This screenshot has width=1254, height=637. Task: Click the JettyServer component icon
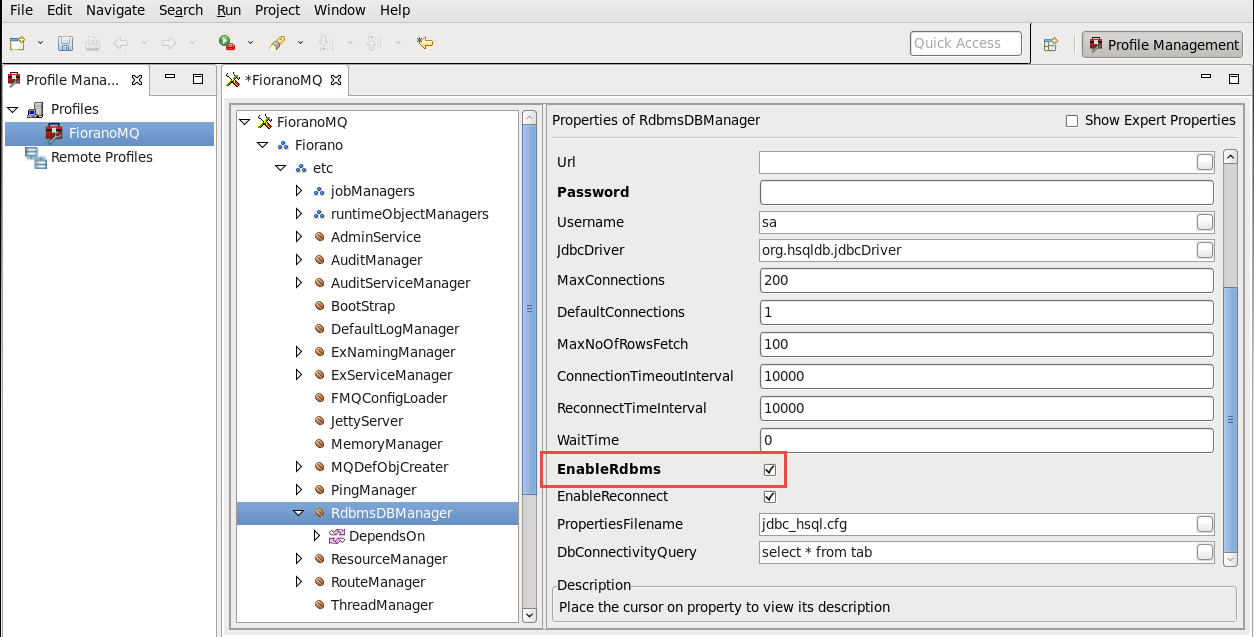click(319, 421)
